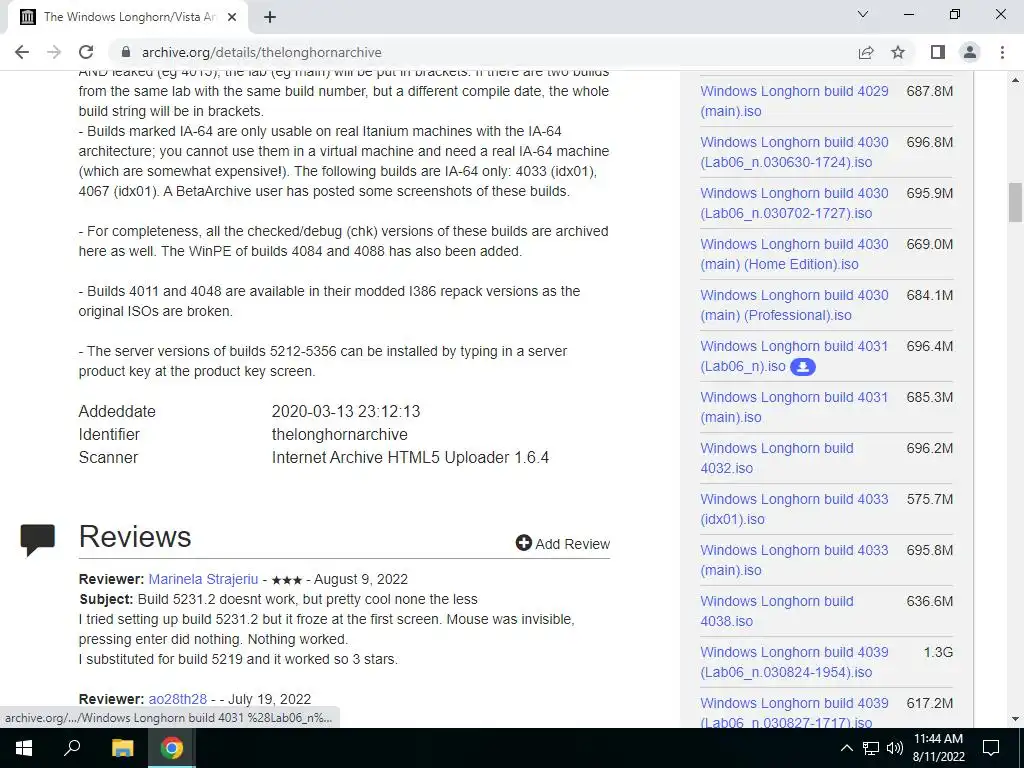This screenshot has height=768, width=1024.
Task: Open Chrome's three-dot menu
Action: click(1002, 52)
